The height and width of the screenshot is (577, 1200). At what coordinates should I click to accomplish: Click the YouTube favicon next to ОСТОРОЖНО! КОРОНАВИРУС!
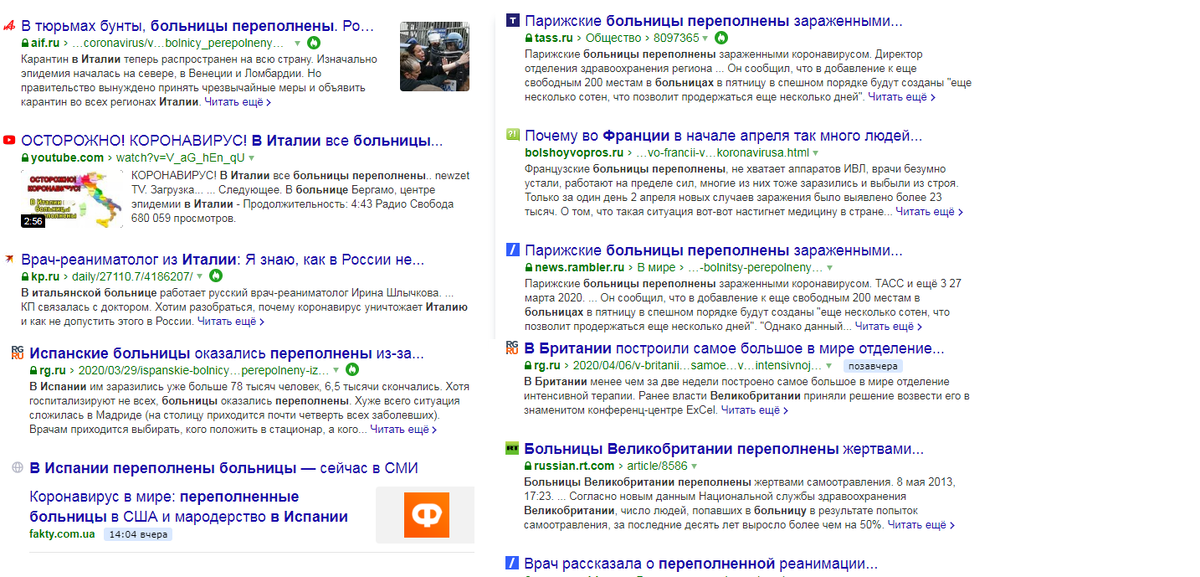tap(9, 141)
